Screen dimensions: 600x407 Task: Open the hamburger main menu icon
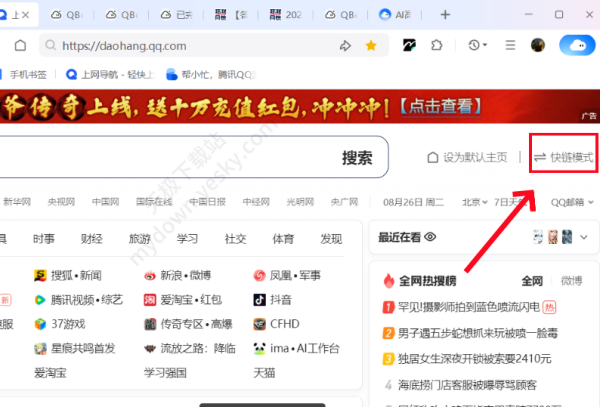[509, 46]
